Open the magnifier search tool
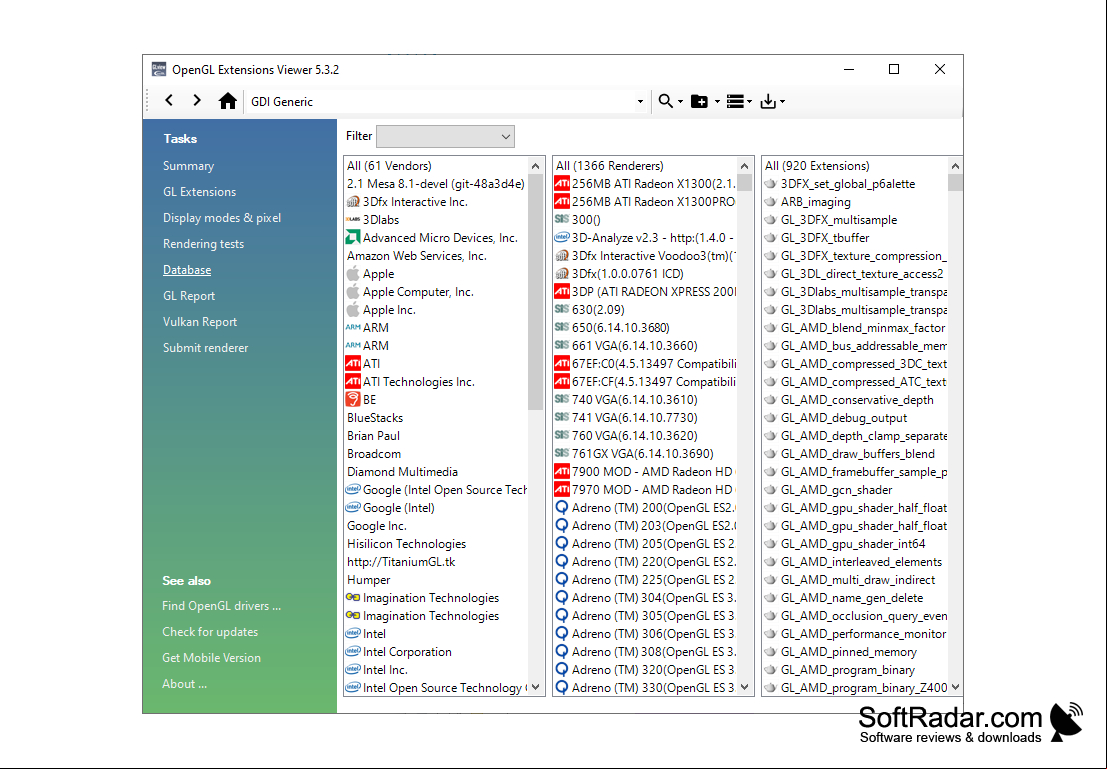 pyautogui.click(x=665, y=101)
